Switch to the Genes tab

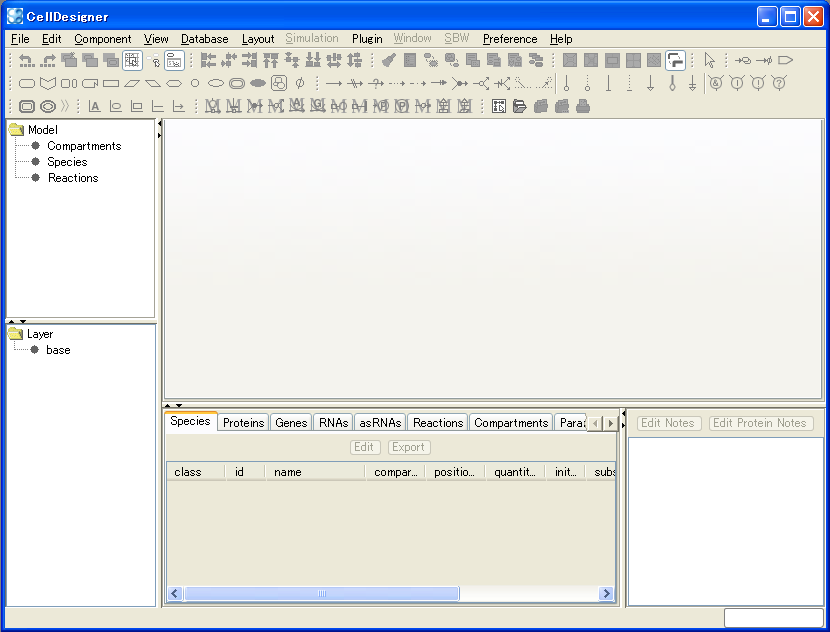[x=291, y=423]
